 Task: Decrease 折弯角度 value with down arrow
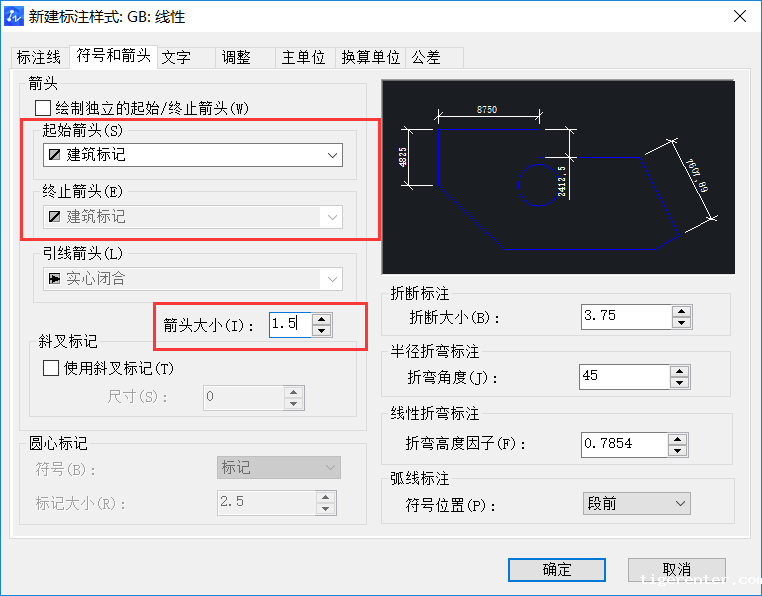click(x=681, y=382)
